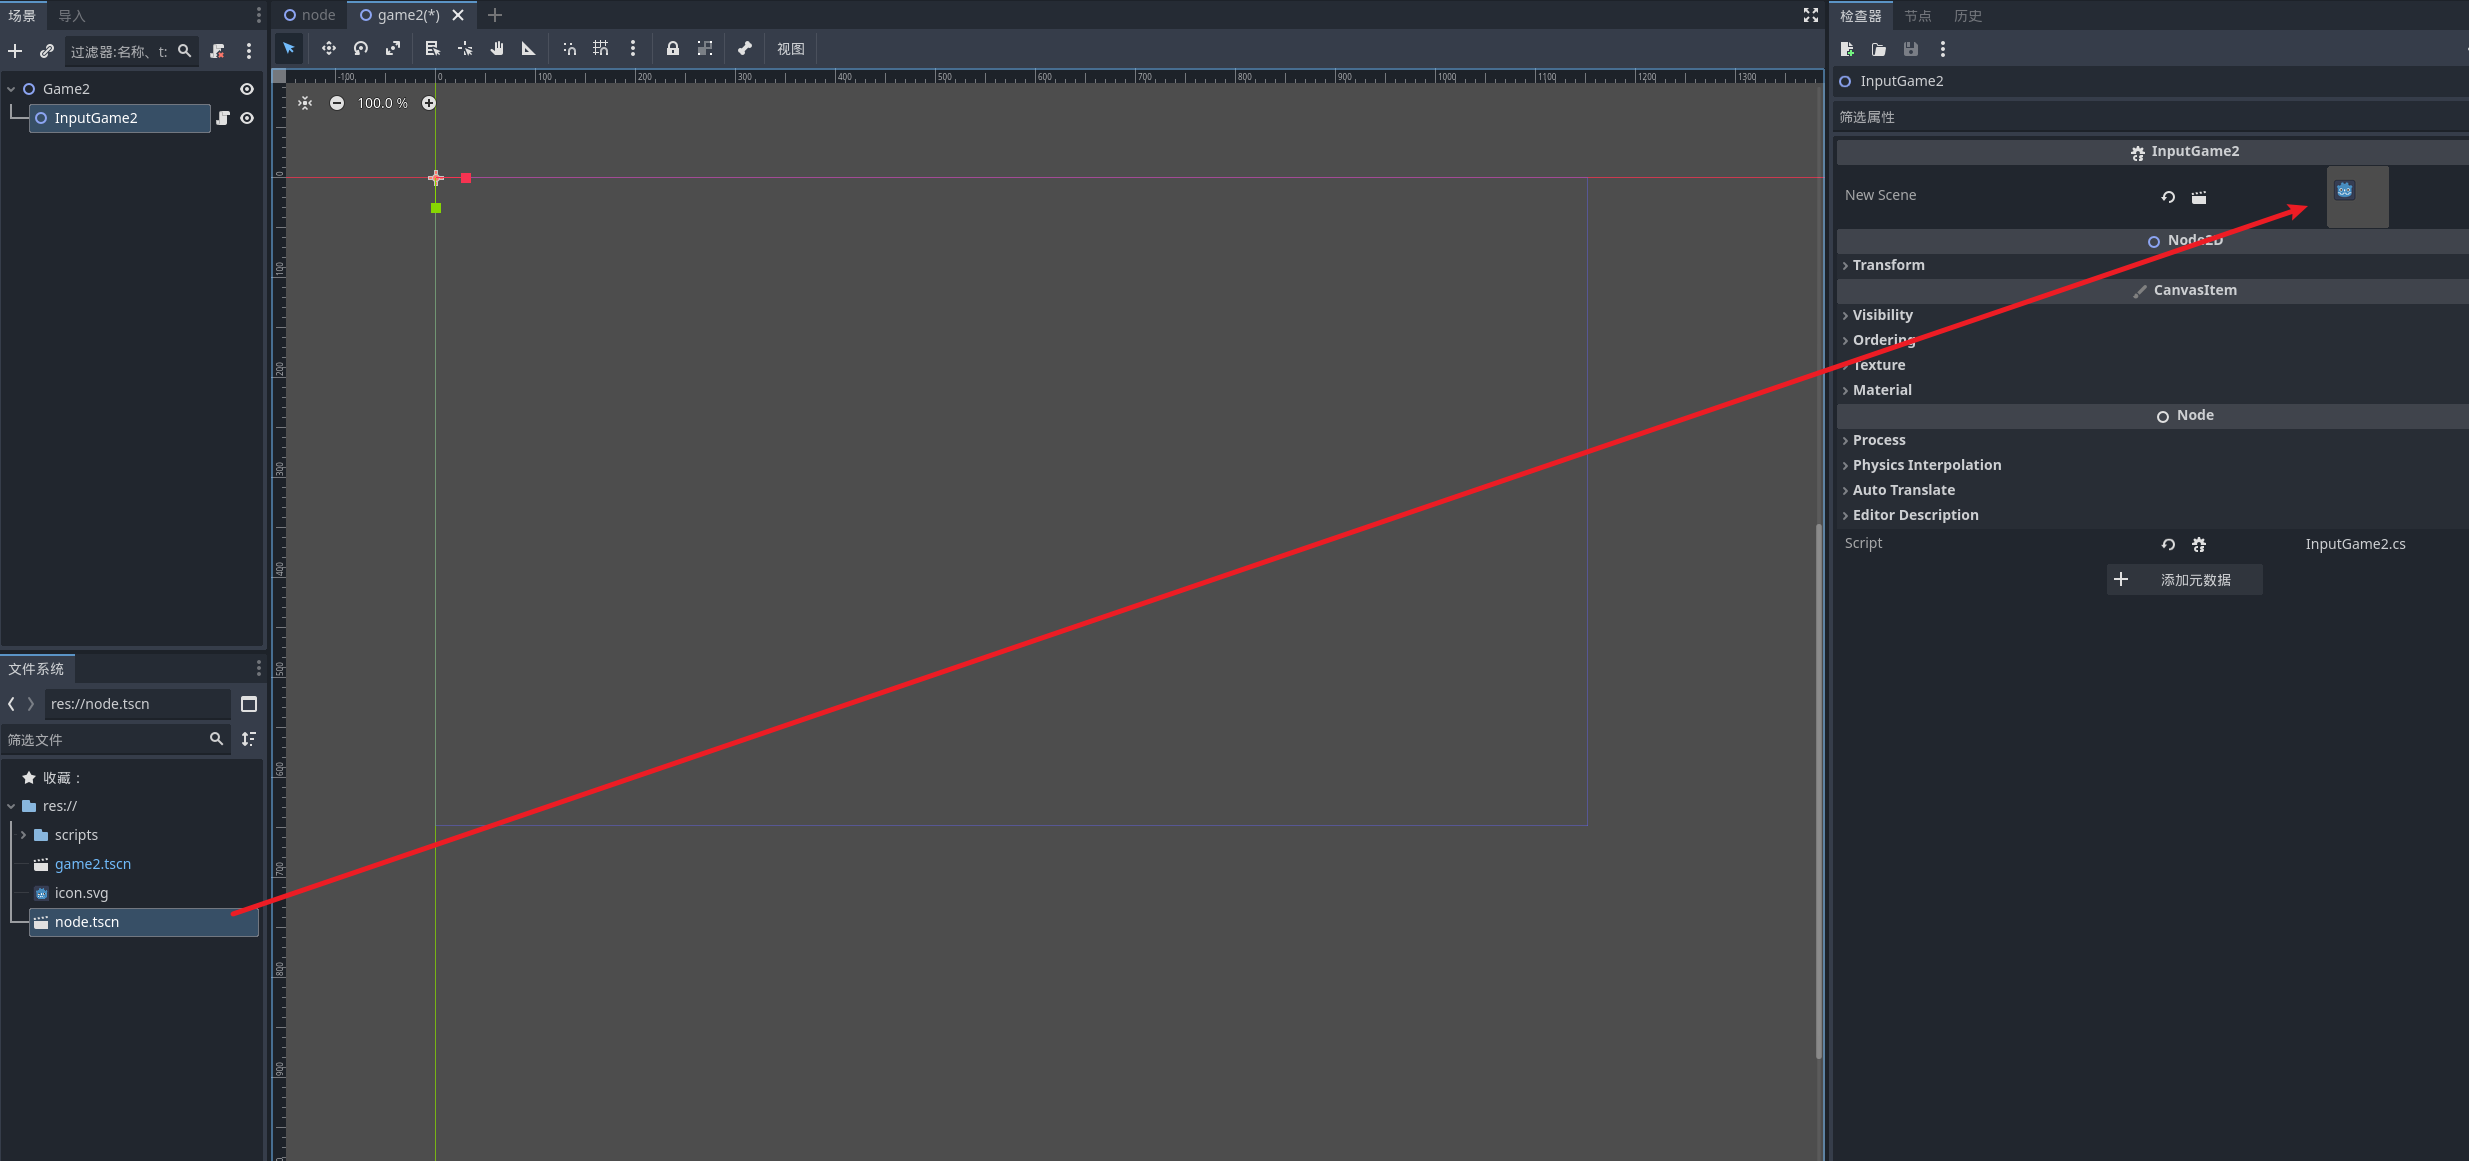Attach script button in Scene panel toolbar
This screenshot has width=2469, height=1161.
point(217,51)
